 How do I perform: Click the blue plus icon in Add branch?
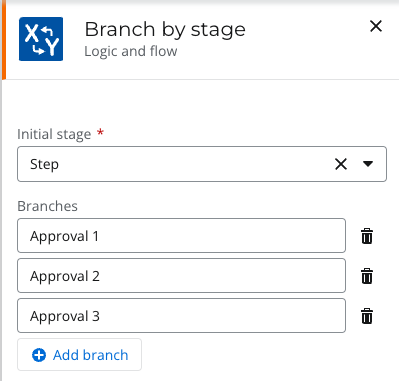click(39, 355)
